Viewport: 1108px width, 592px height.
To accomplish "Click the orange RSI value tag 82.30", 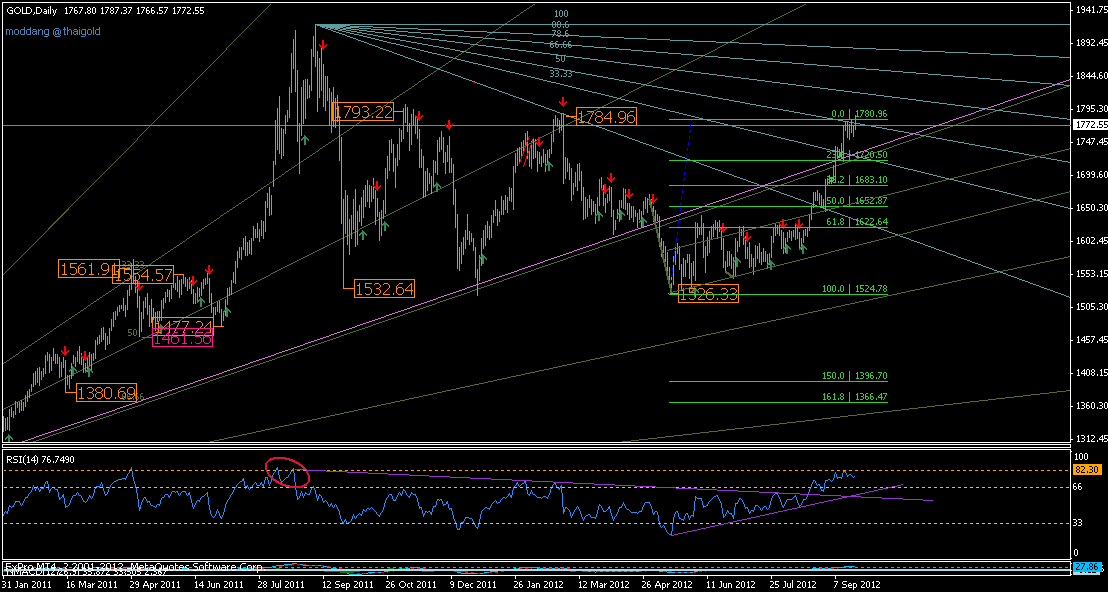I will [1085, 469].
